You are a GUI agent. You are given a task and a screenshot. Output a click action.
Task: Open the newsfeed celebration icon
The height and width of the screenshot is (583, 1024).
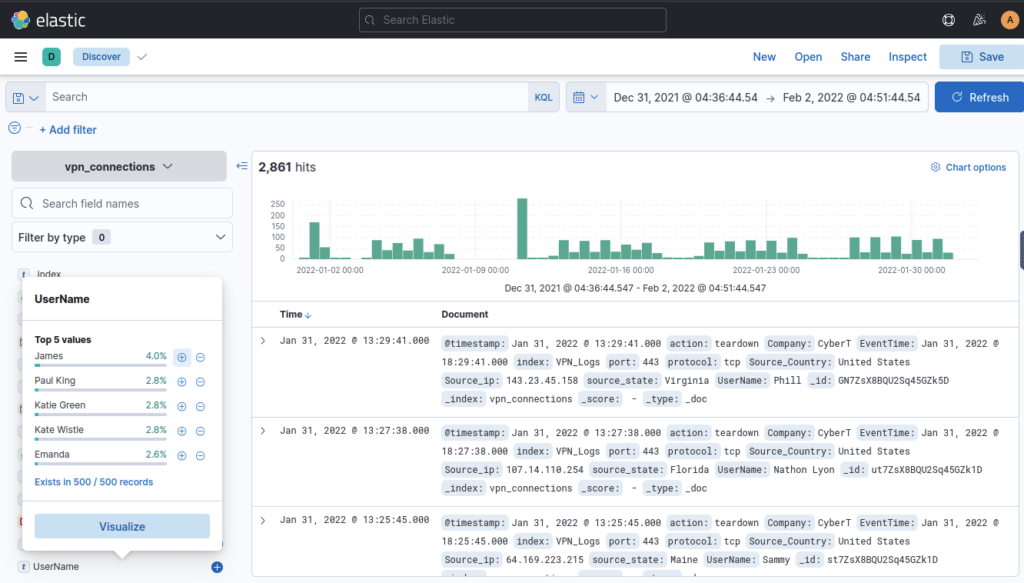[x=979, y=20]
